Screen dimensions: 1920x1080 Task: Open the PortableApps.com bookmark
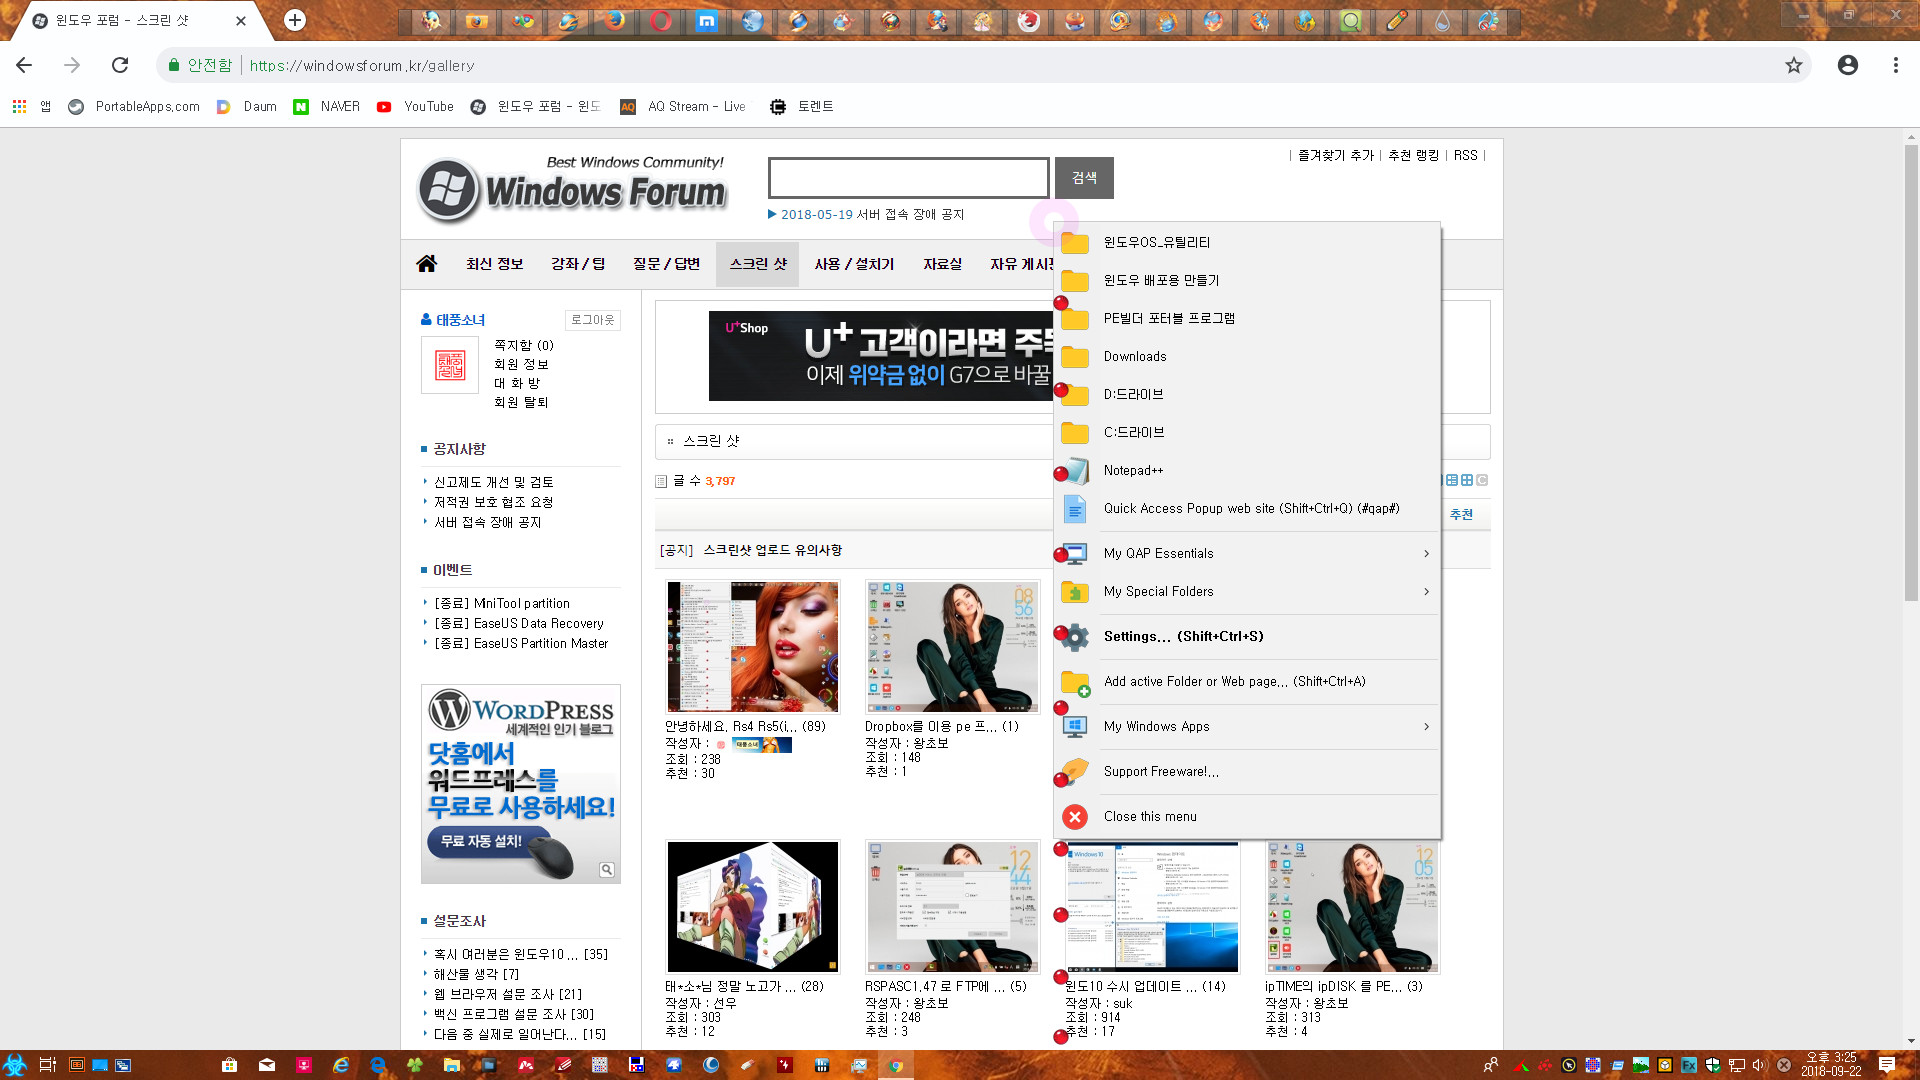click(x=134, y=106)
